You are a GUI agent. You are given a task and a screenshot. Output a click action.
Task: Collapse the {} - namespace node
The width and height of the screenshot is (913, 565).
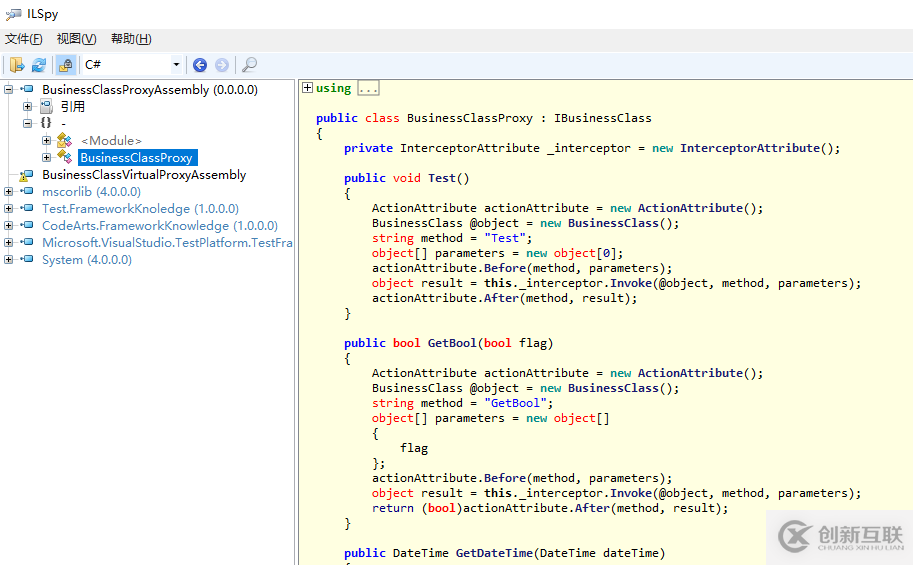tap(27, 123)
